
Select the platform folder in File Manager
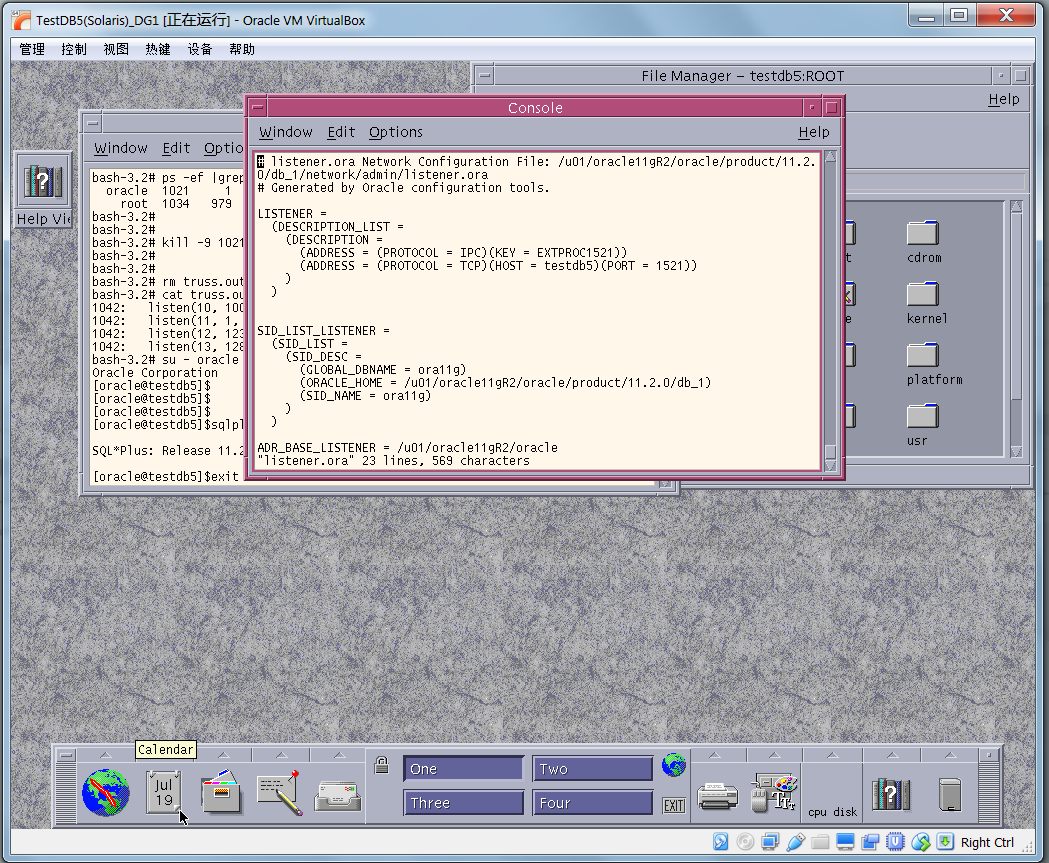click(x=934, y=364)
